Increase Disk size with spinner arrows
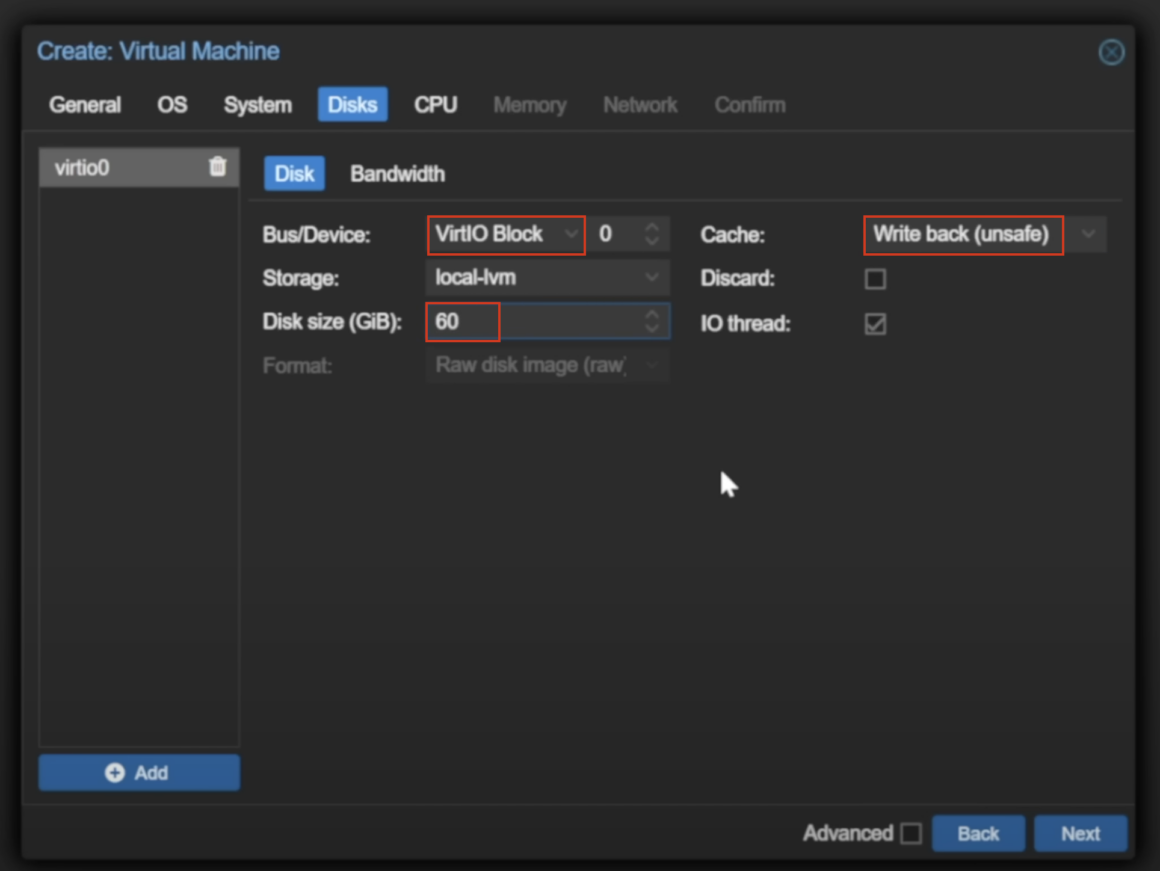The width and height of the screenshot is (1160, 871). (x=652, y=315)
